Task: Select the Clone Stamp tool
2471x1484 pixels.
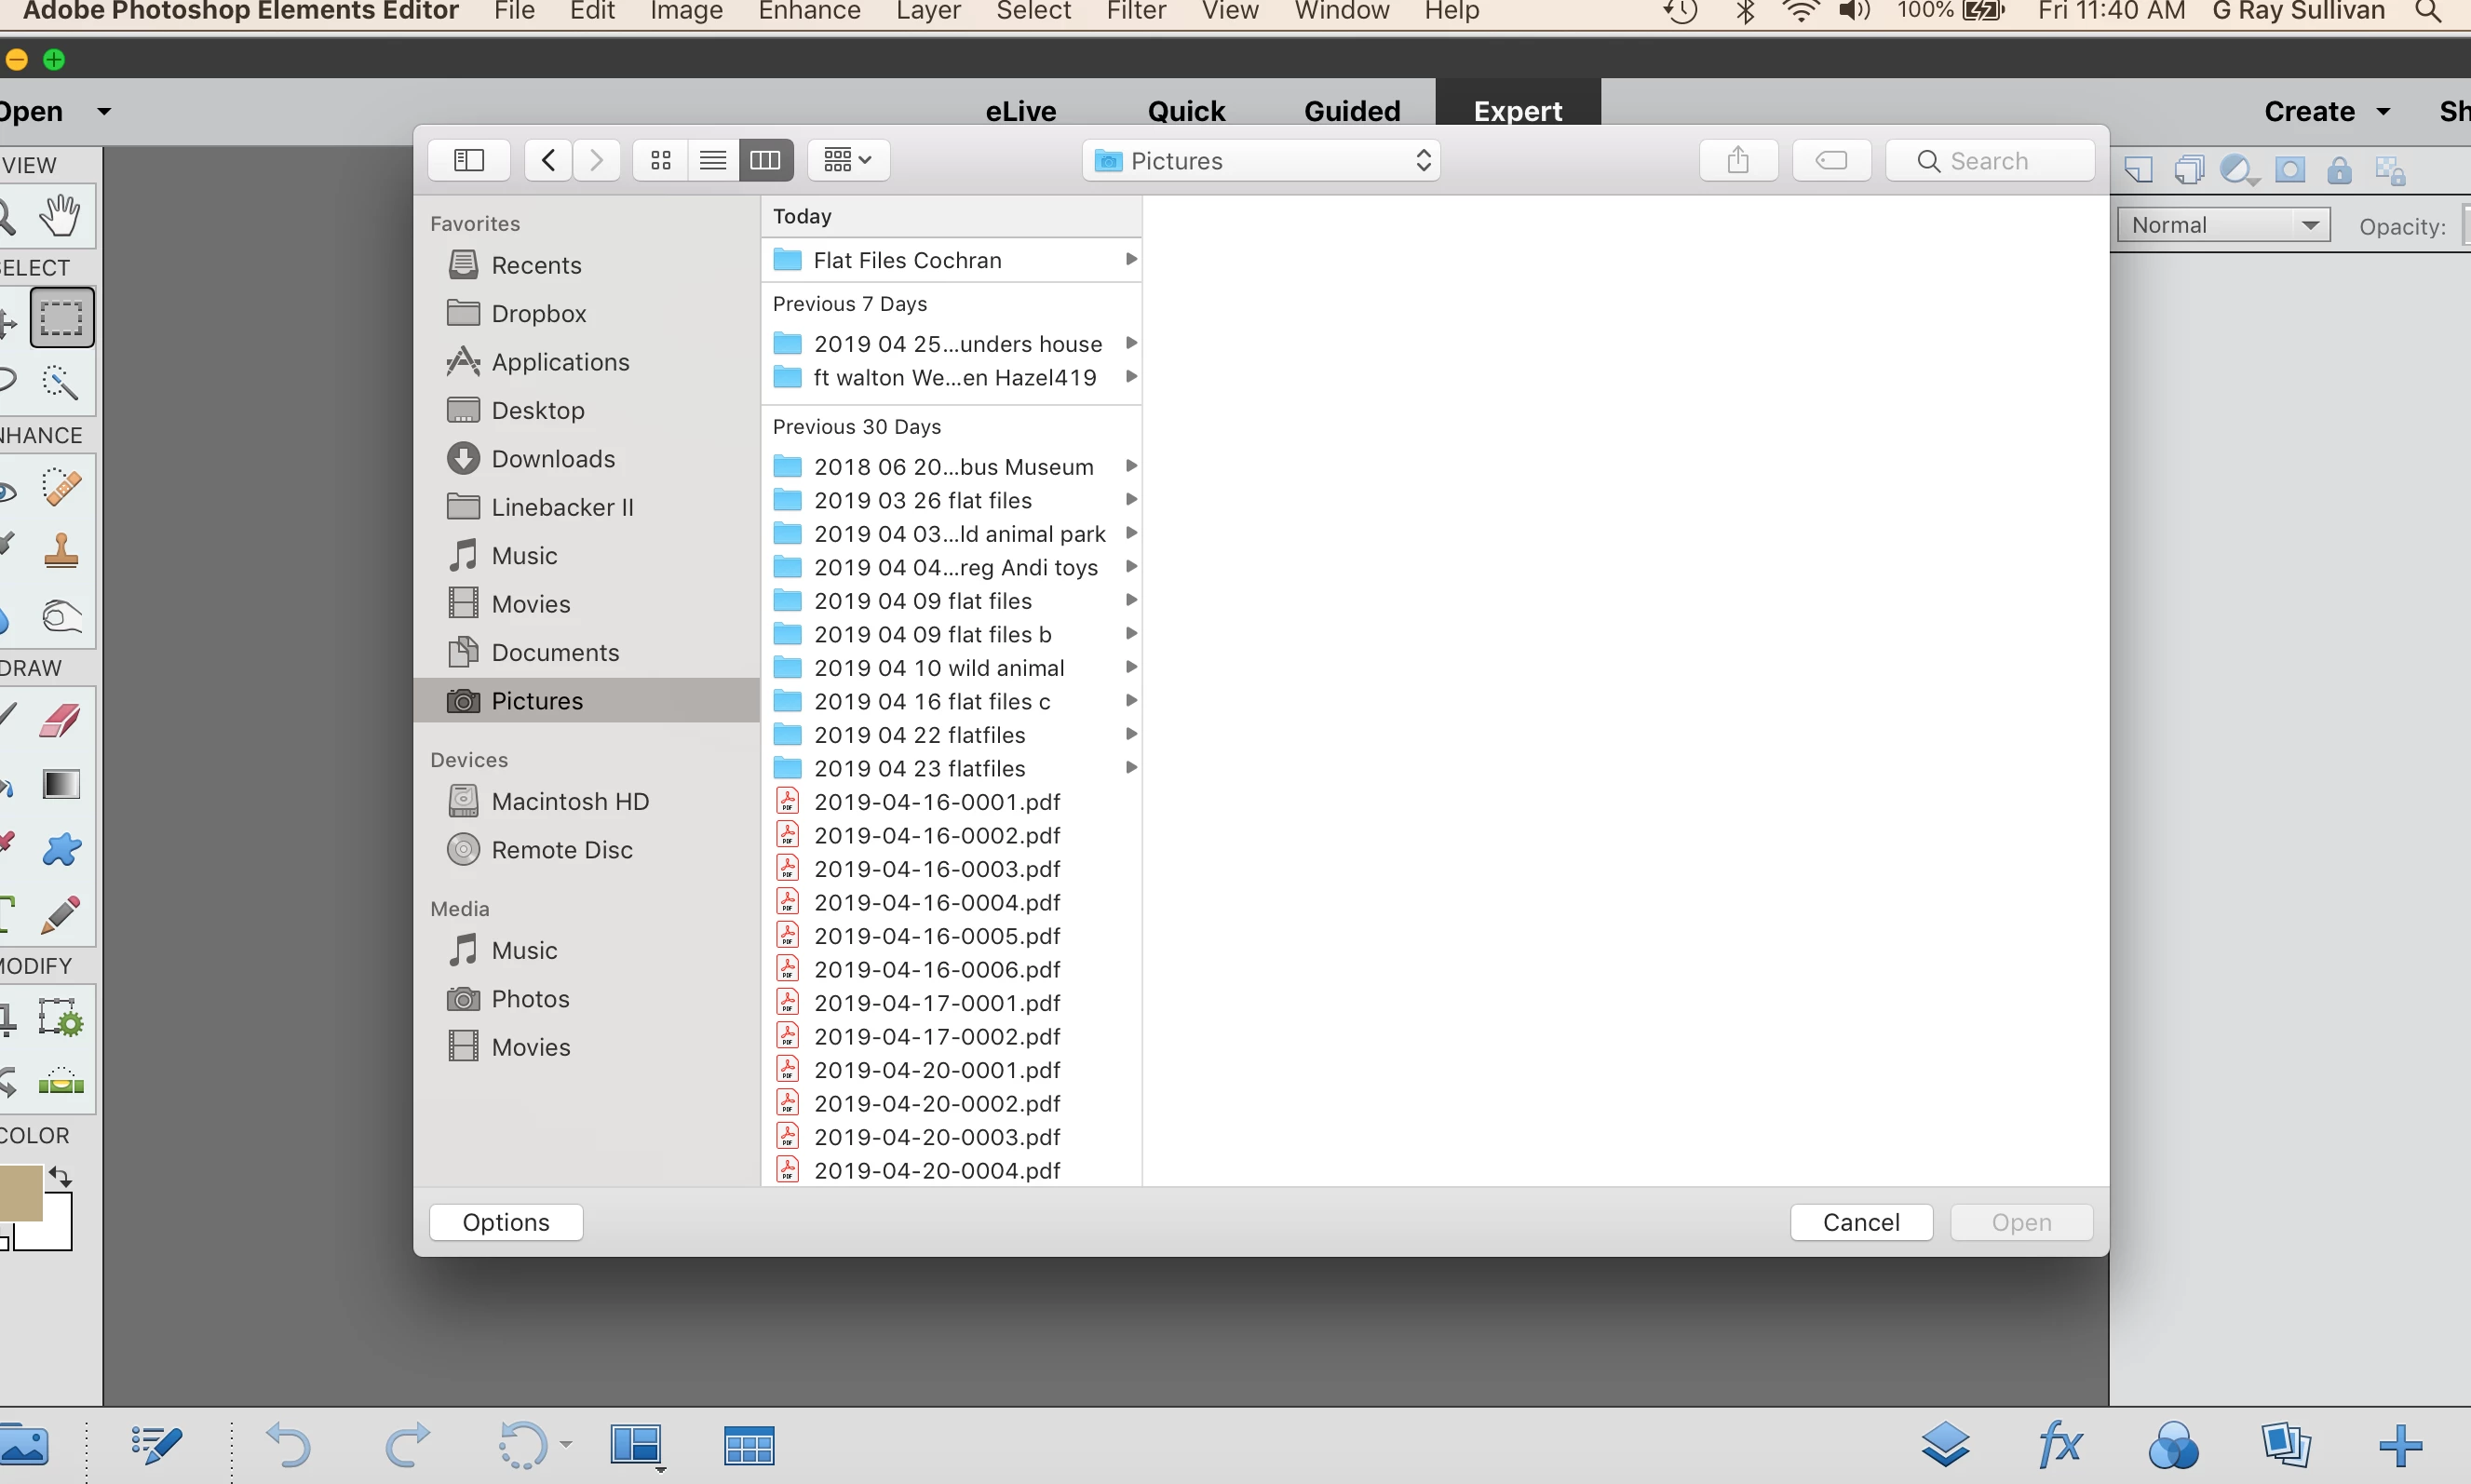Action: coord(61,551)
